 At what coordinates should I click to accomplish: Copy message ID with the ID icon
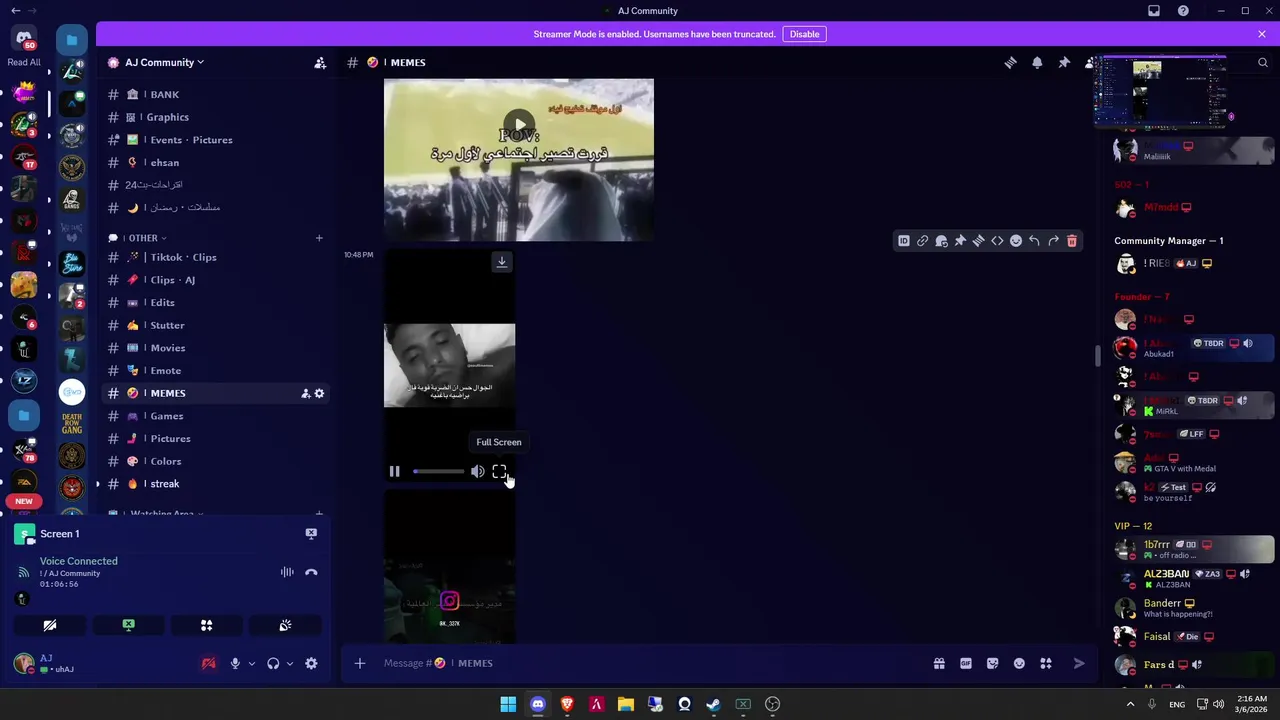(904, 241)
